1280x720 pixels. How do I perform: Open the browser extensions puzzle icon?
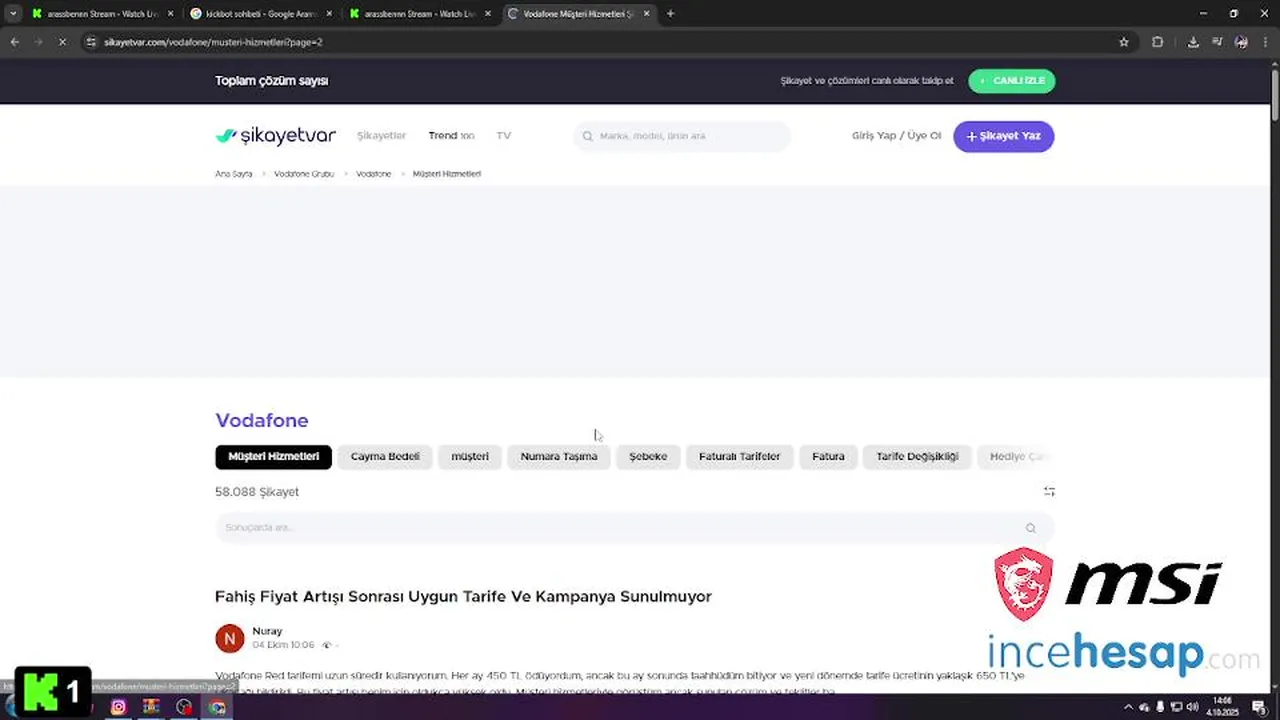point(1158,42)
